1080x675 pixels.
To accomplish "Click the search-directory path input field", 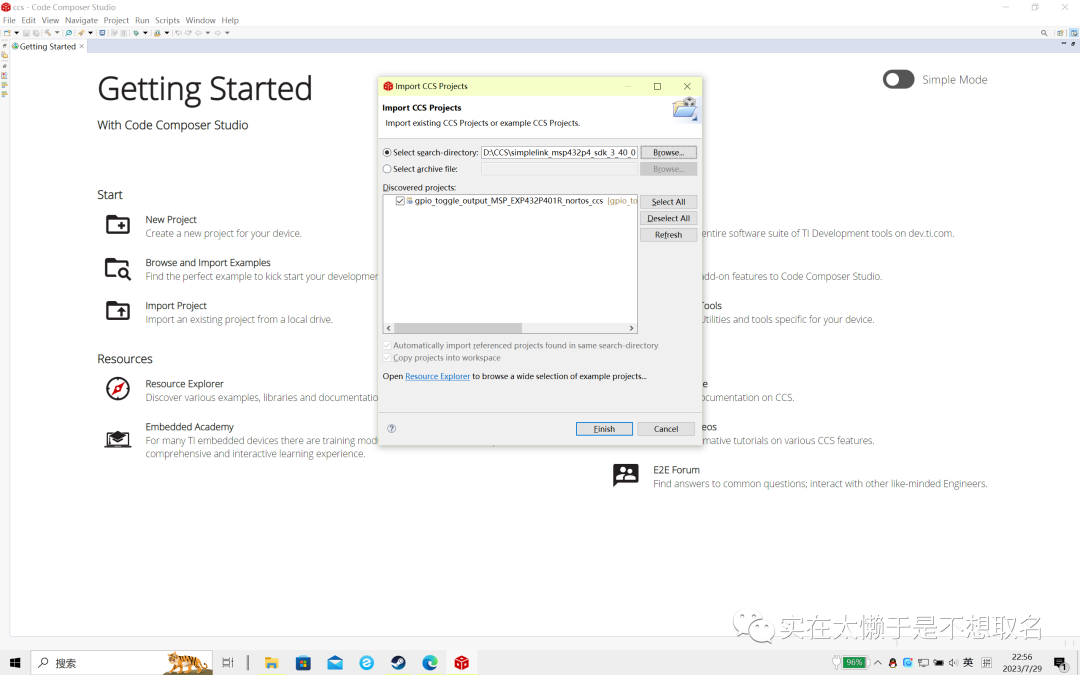I will click(x=559, y=153).
